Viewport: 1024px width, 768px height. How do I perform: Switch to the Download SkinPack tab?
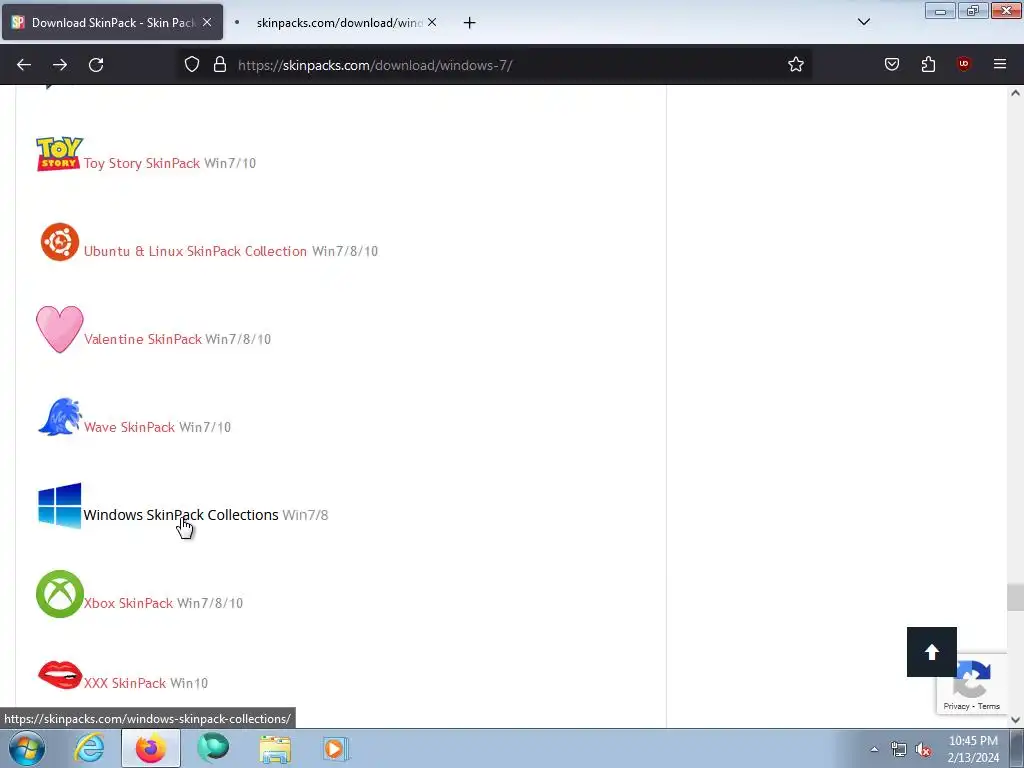[x=112, y=22]
